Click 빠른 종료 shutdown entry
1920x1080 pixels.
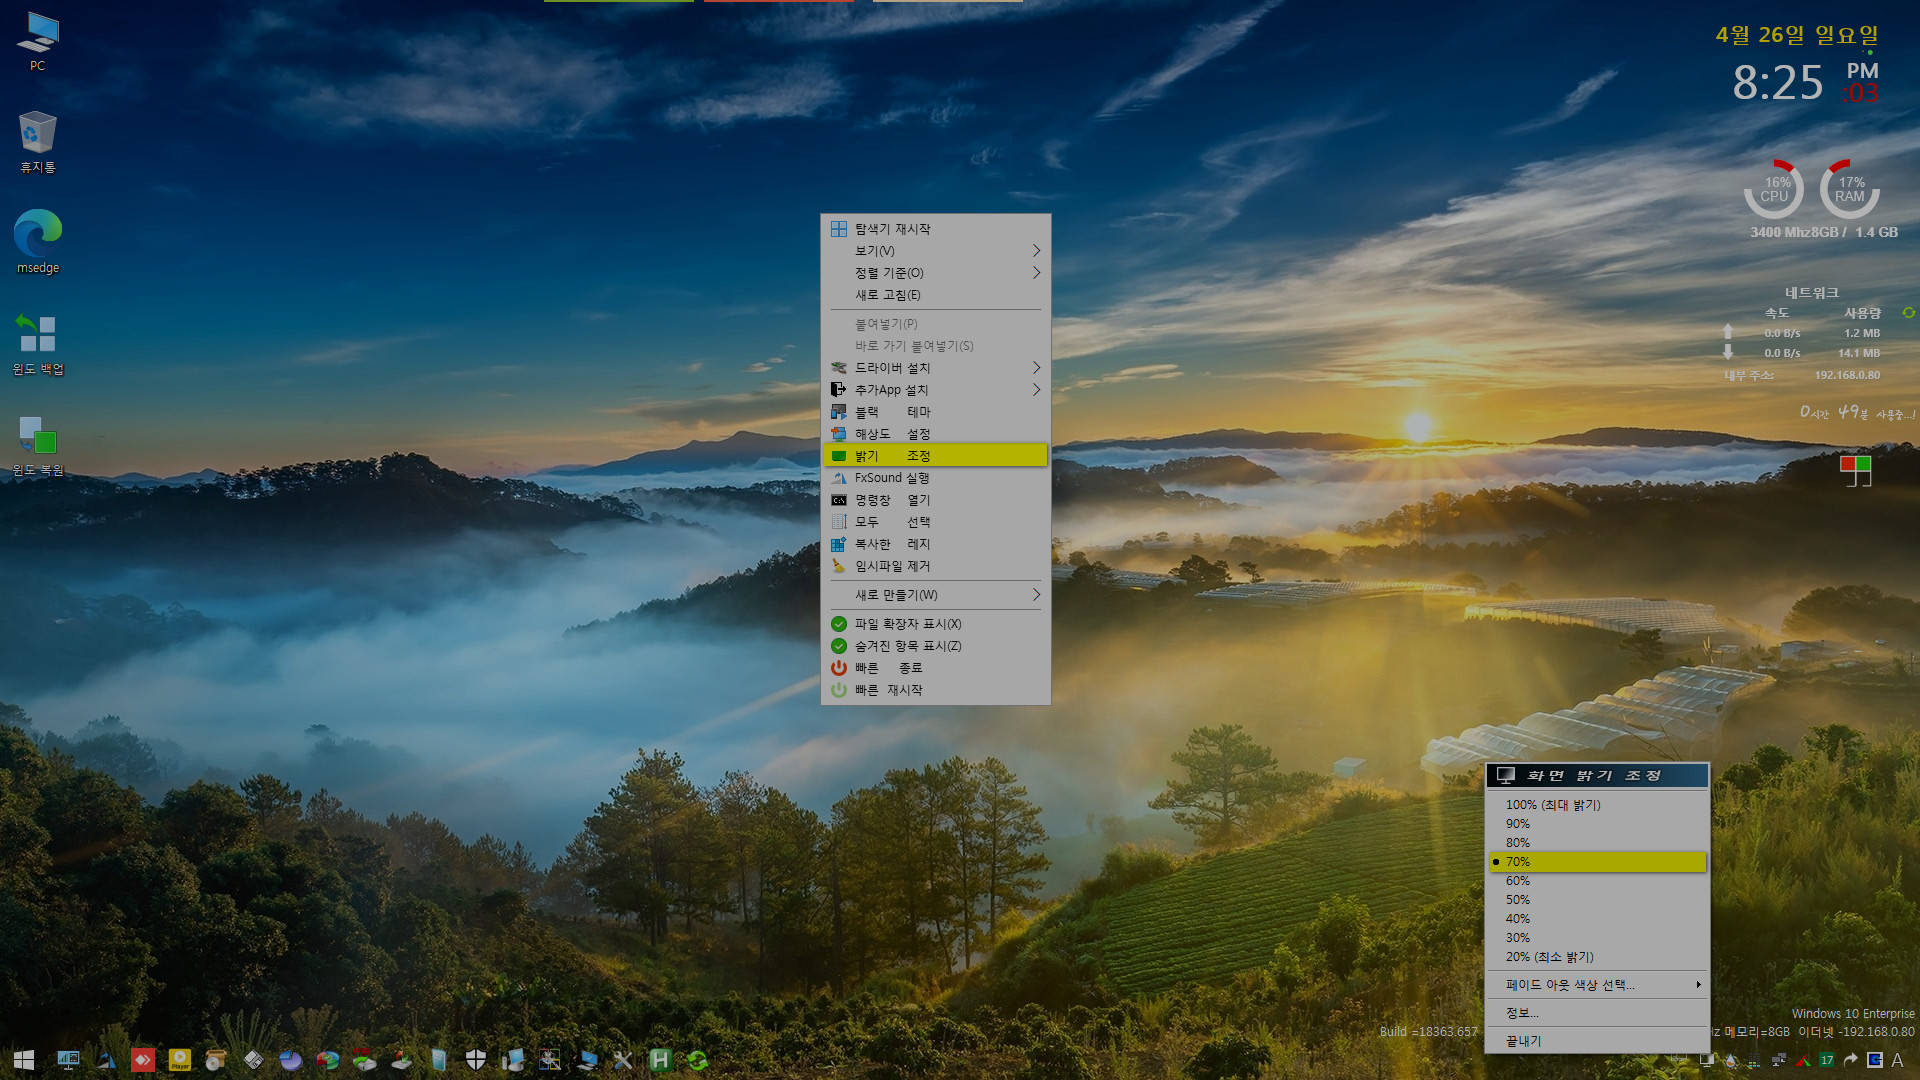935,668
